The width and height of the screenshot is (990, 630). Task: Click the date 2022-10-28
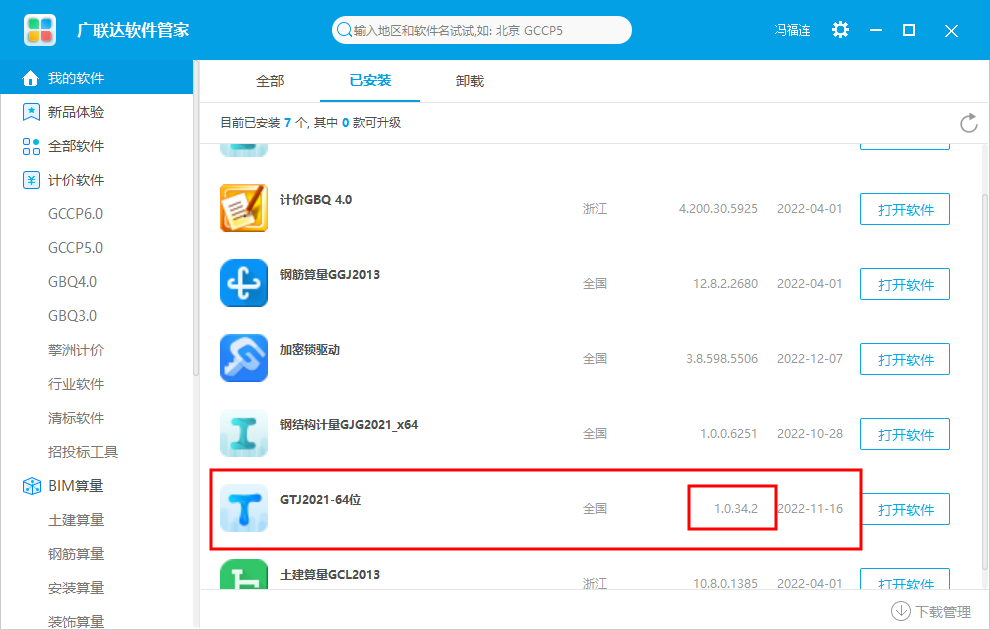click(809, 434)
